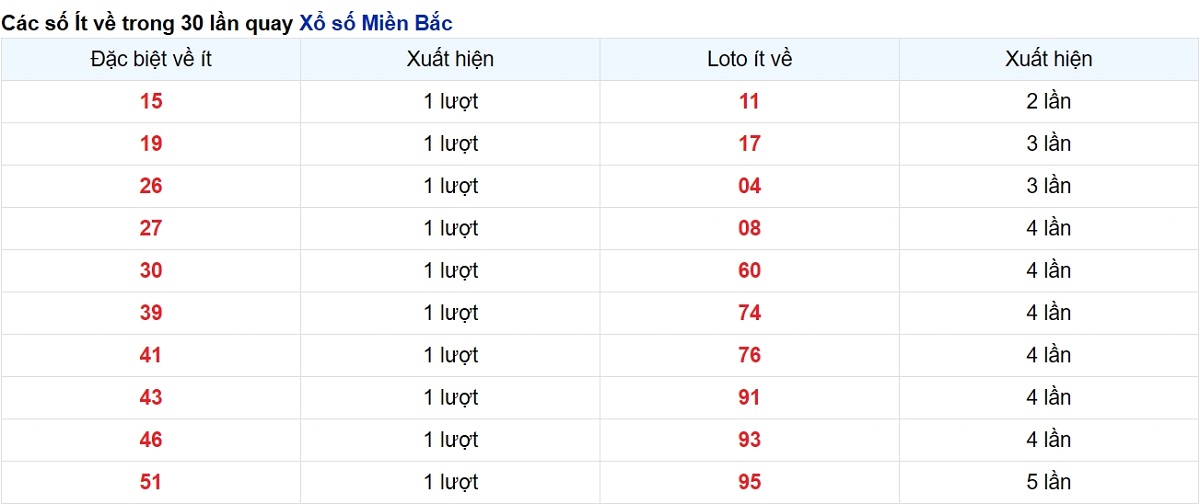Select special number 15
1200x504 pixels.
(x=151, y=101)
